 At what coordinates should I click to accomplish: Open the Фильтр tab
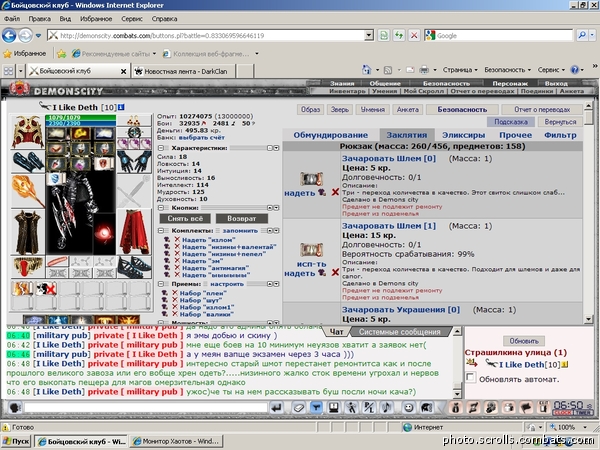click(x=560, y=135)
